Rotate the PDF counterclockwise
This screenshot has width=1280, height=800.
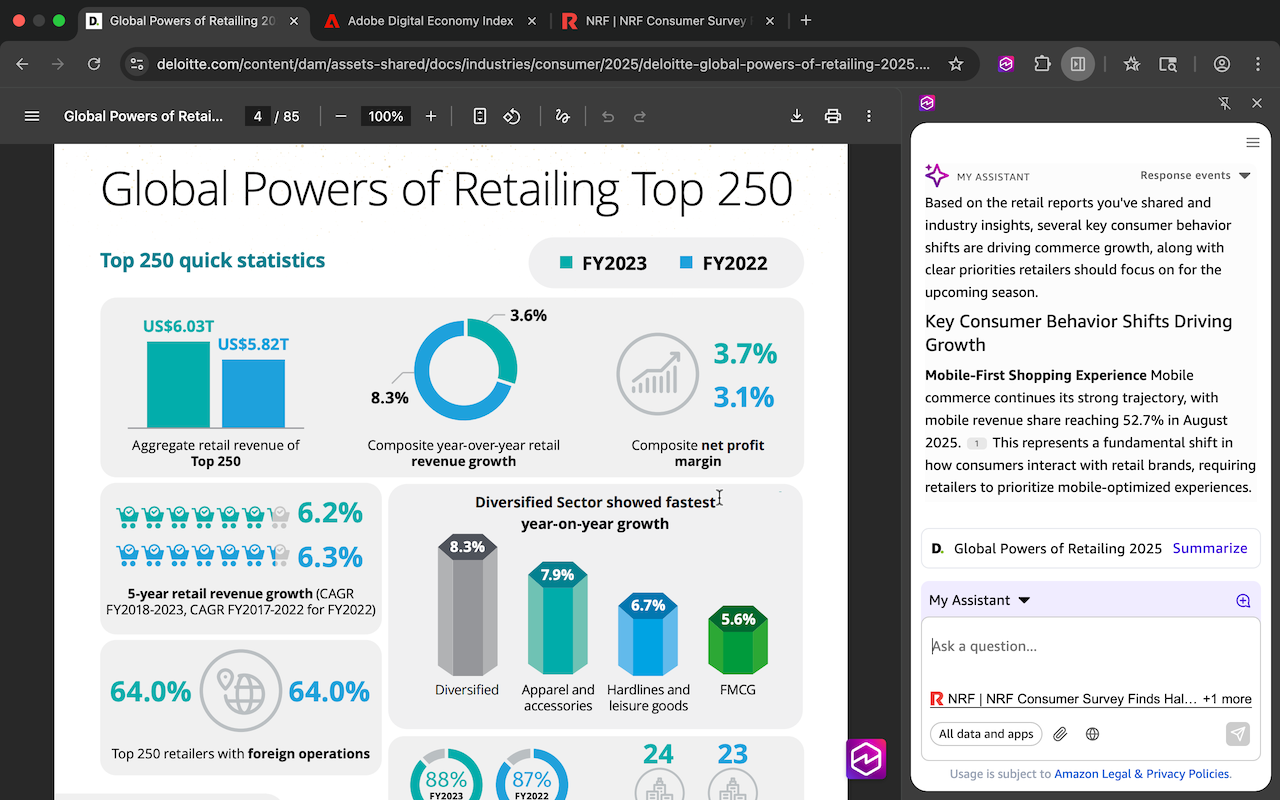512,116
